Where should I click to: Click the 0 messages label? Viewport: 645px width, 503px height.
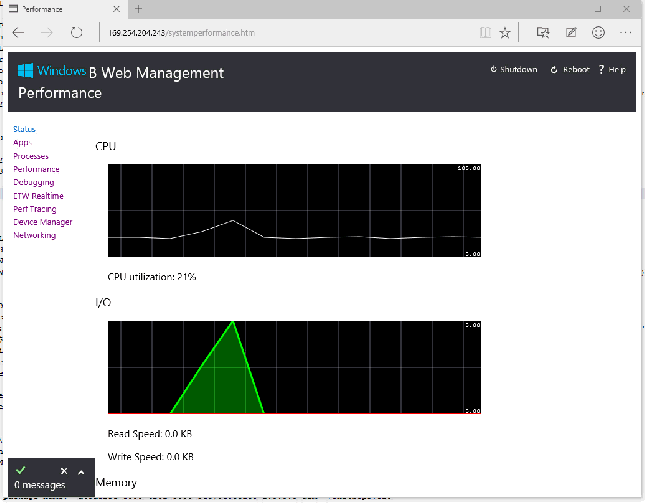pos(40,485)
